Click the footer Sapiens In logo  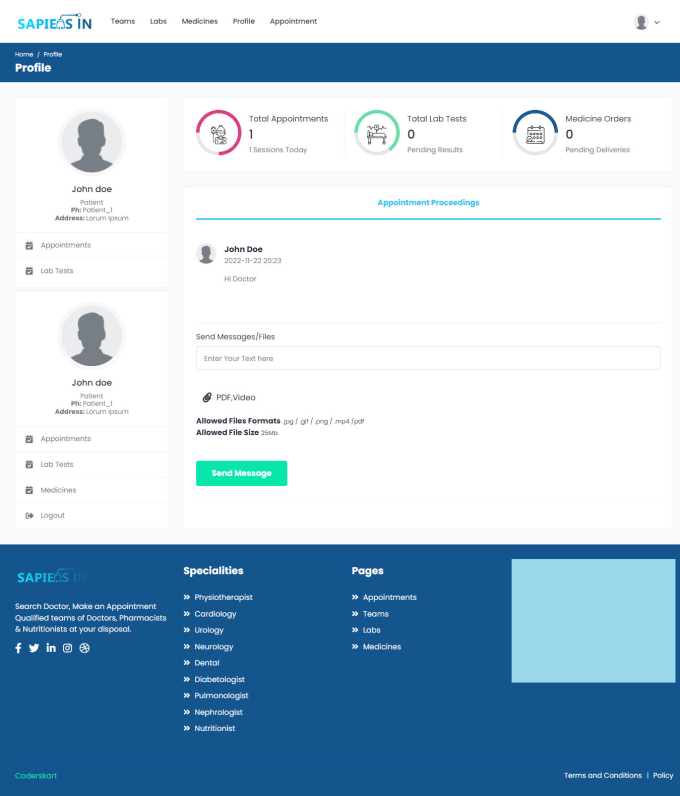[x=52, y=577]
